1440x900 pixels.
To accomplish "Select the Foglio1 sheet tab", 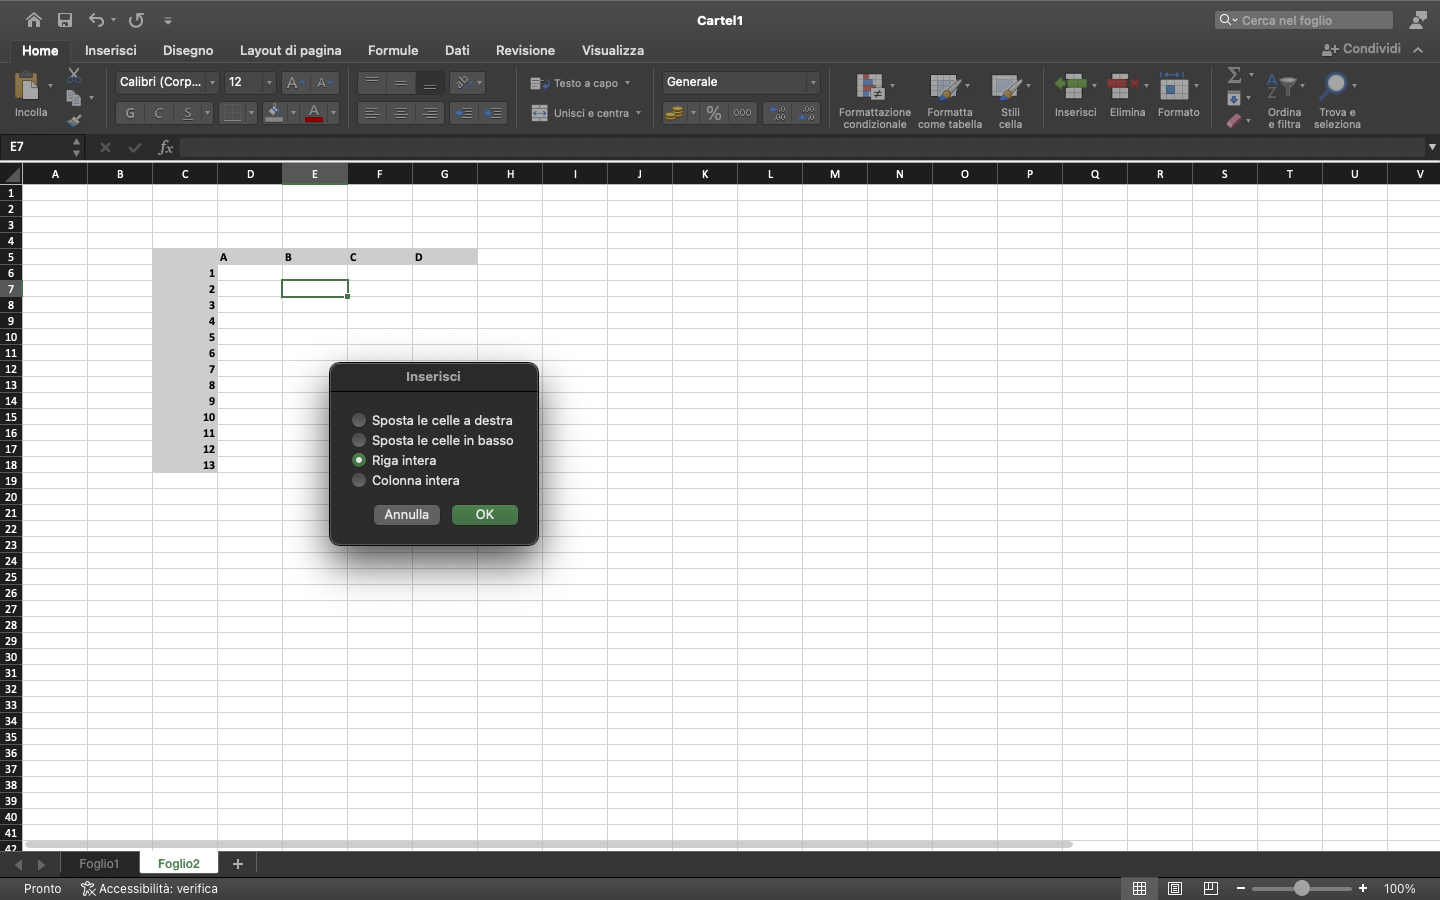I will coord(98,864).
